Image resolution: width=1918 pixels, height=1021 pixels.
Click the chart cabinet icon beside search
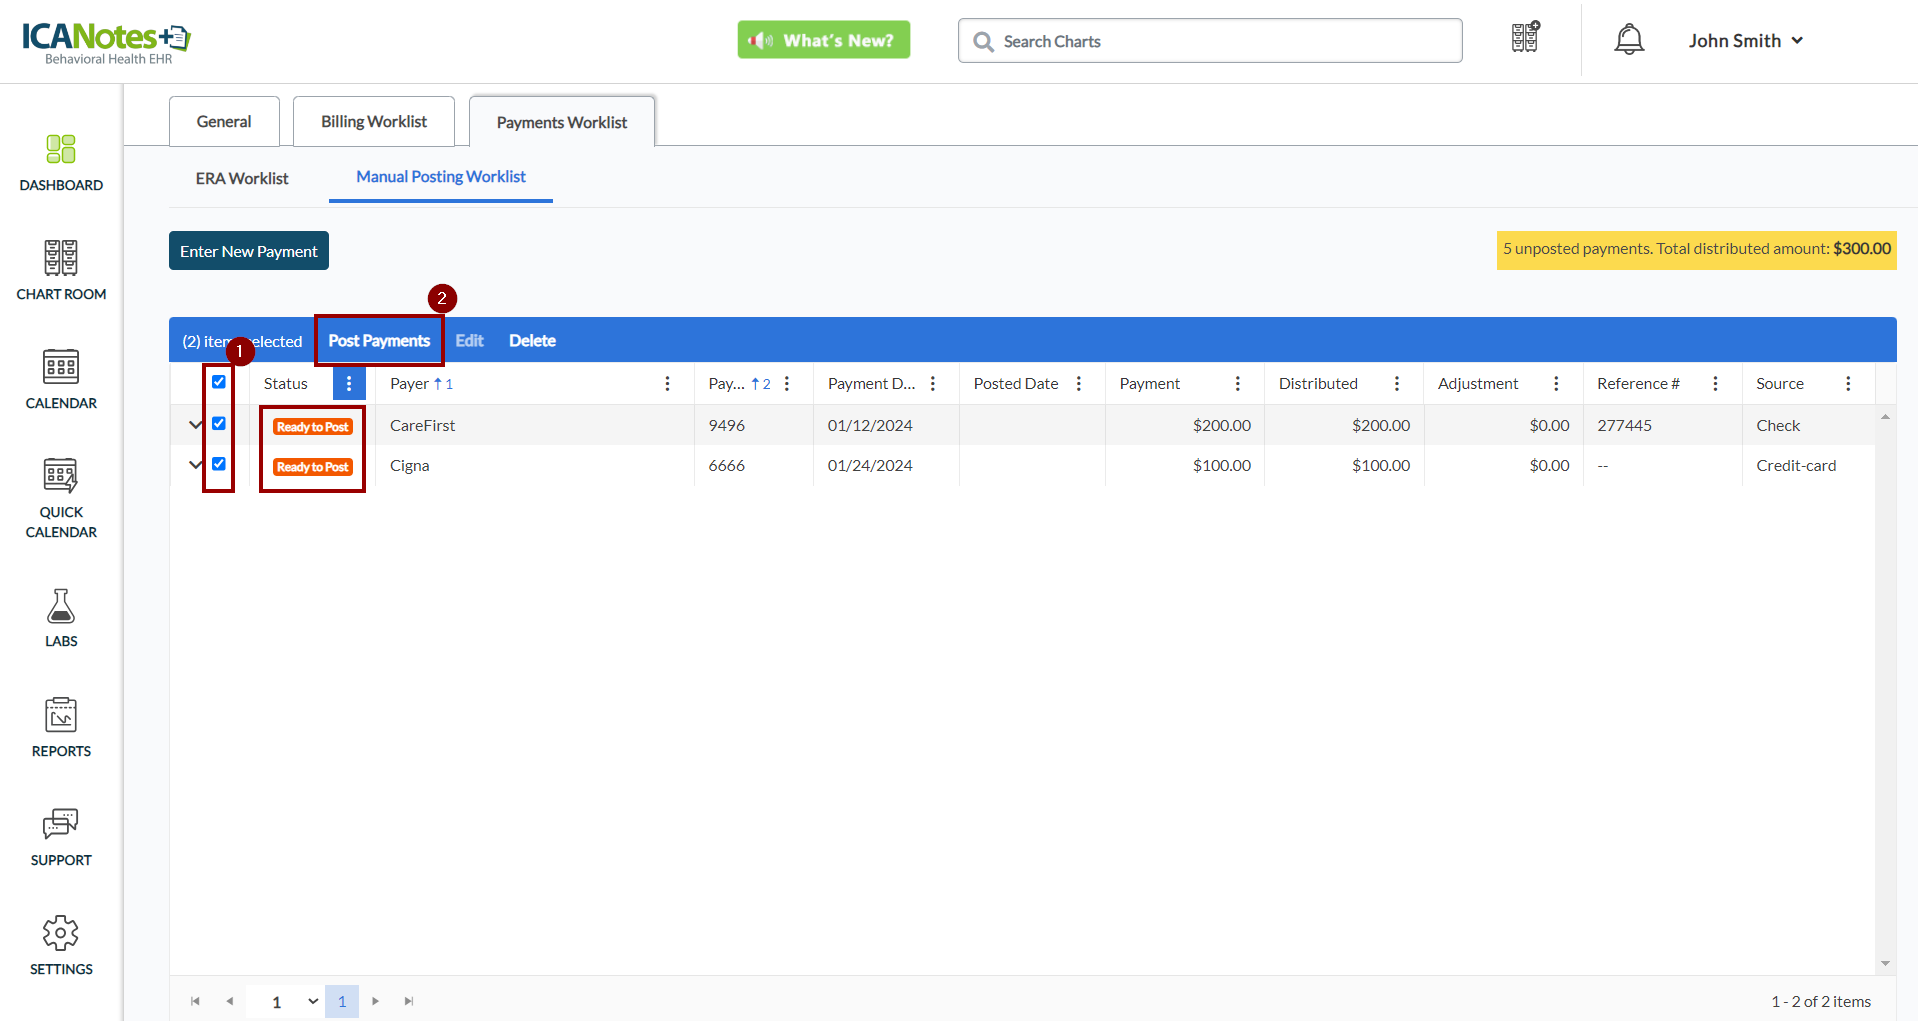pos(1525,39)
